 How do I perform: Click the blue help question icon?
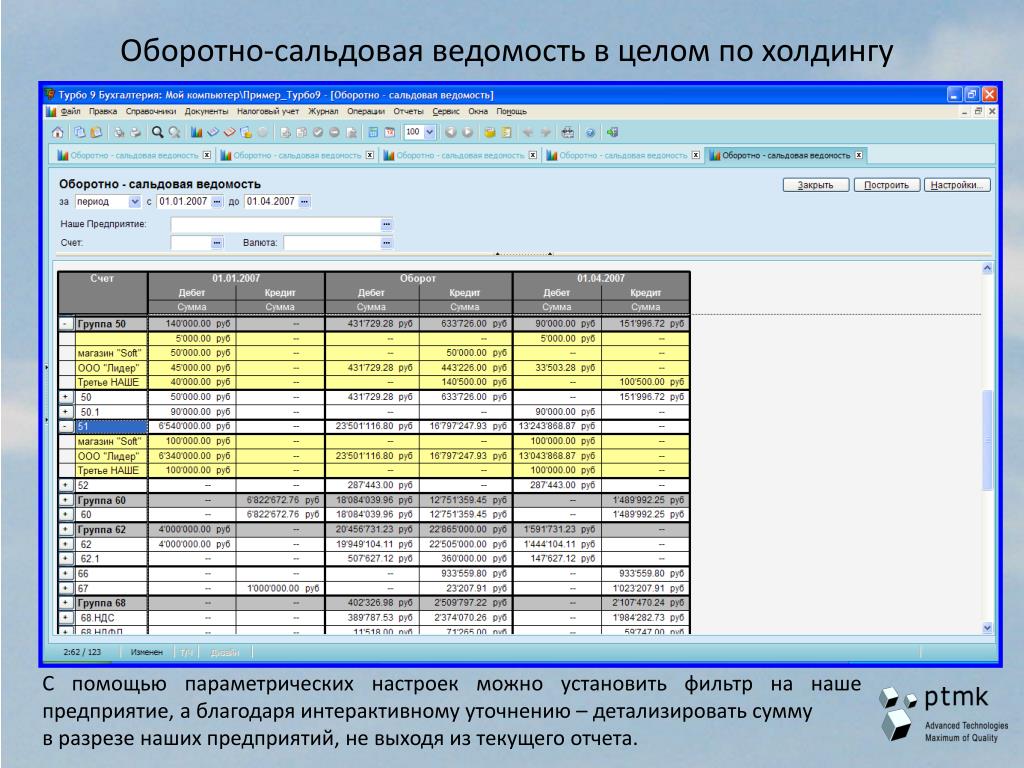pyautogui.click(x=590, y=133)
